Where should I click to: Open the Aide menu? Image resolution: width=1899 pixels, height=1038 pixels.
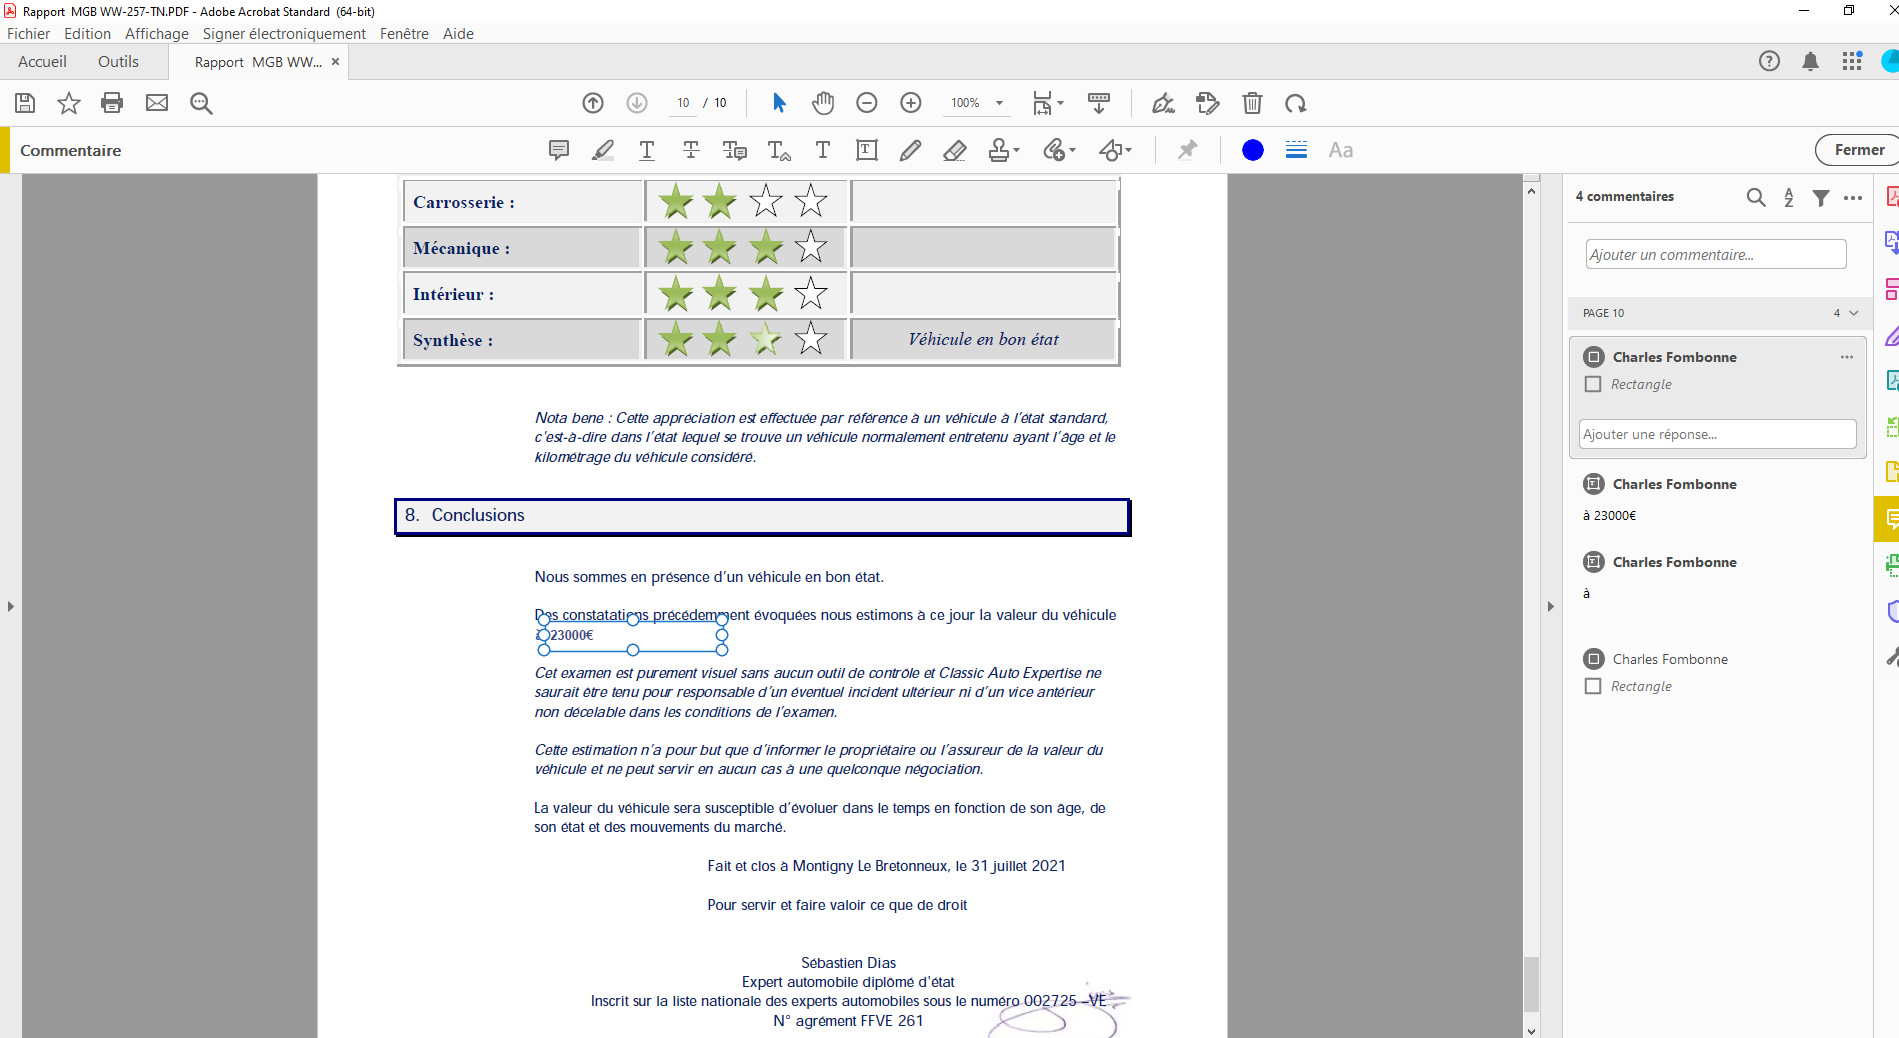point(458,34)
